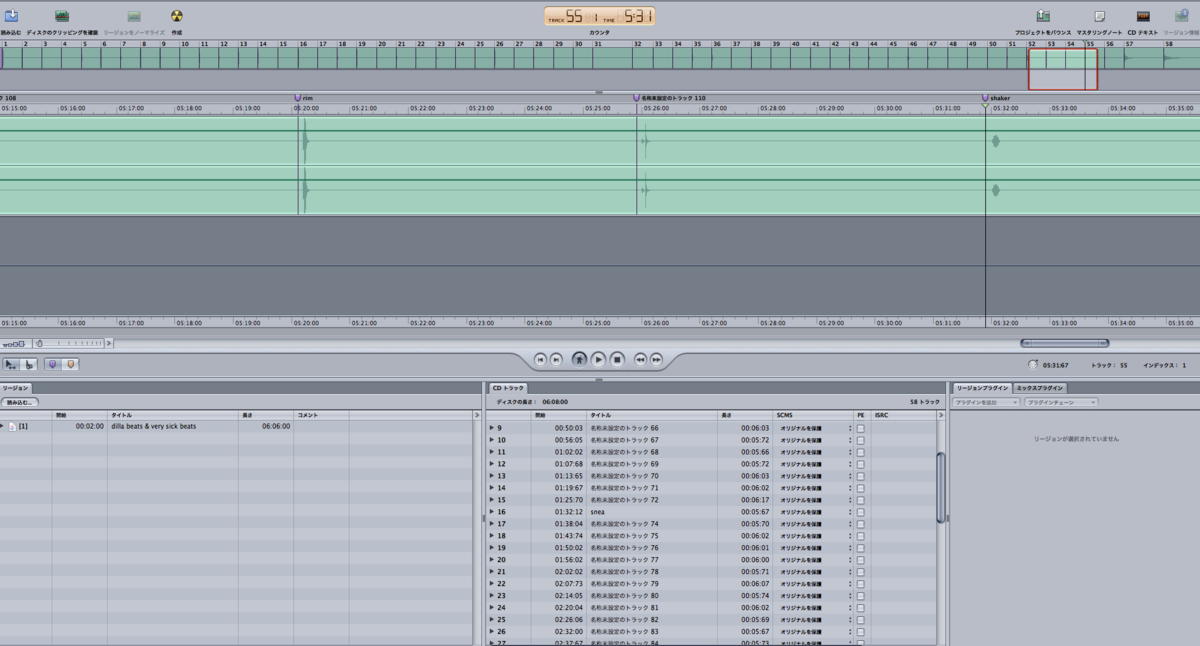Switch to the ミックスプラグイン tab
1200x646 pixels.
tap(1041, 388)
